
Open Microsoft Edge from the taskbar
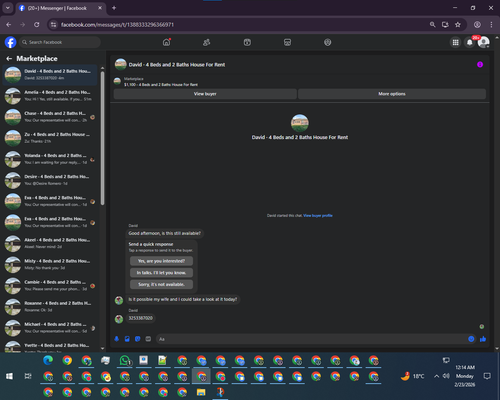coord(48,360)
